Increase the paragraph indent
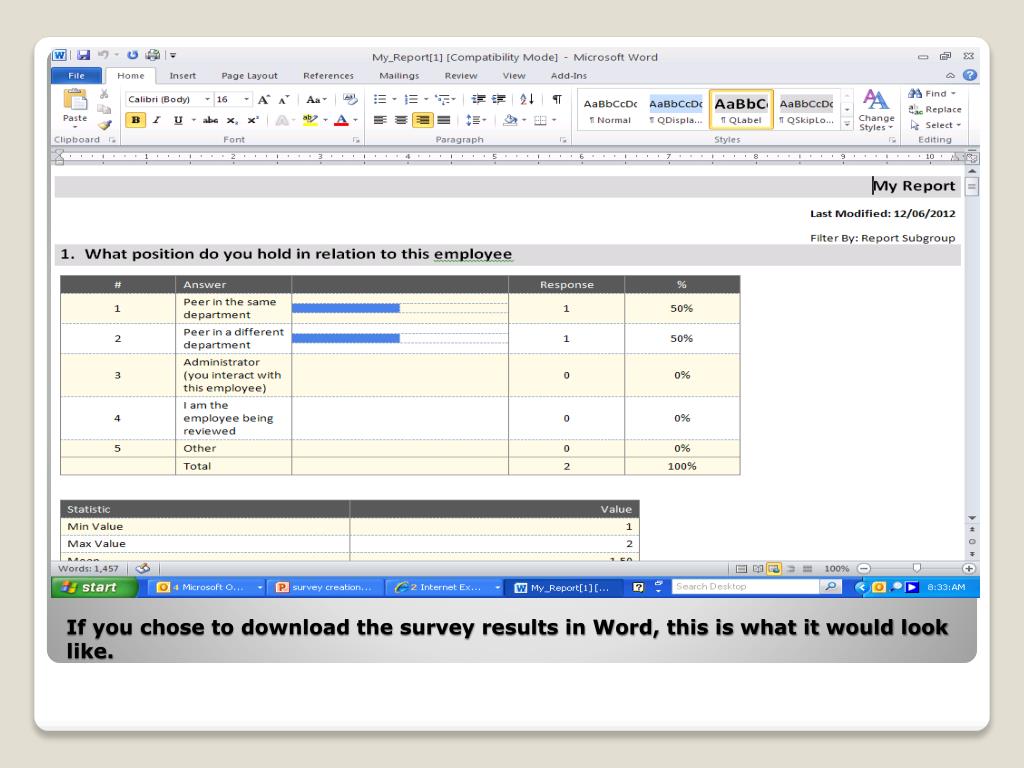This screenshot has width=1024, height=768. click(x=499, y=99)
